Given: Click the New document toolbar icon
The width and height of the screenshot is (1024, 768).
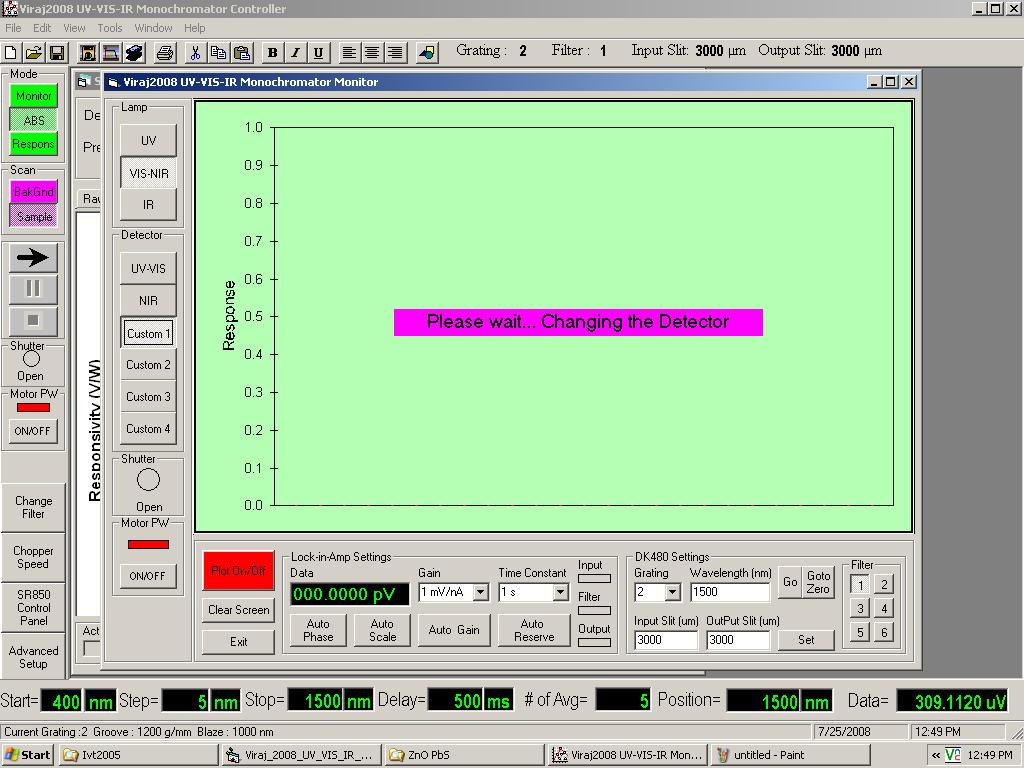Looking at the screenshot, I should pos(11,52).
